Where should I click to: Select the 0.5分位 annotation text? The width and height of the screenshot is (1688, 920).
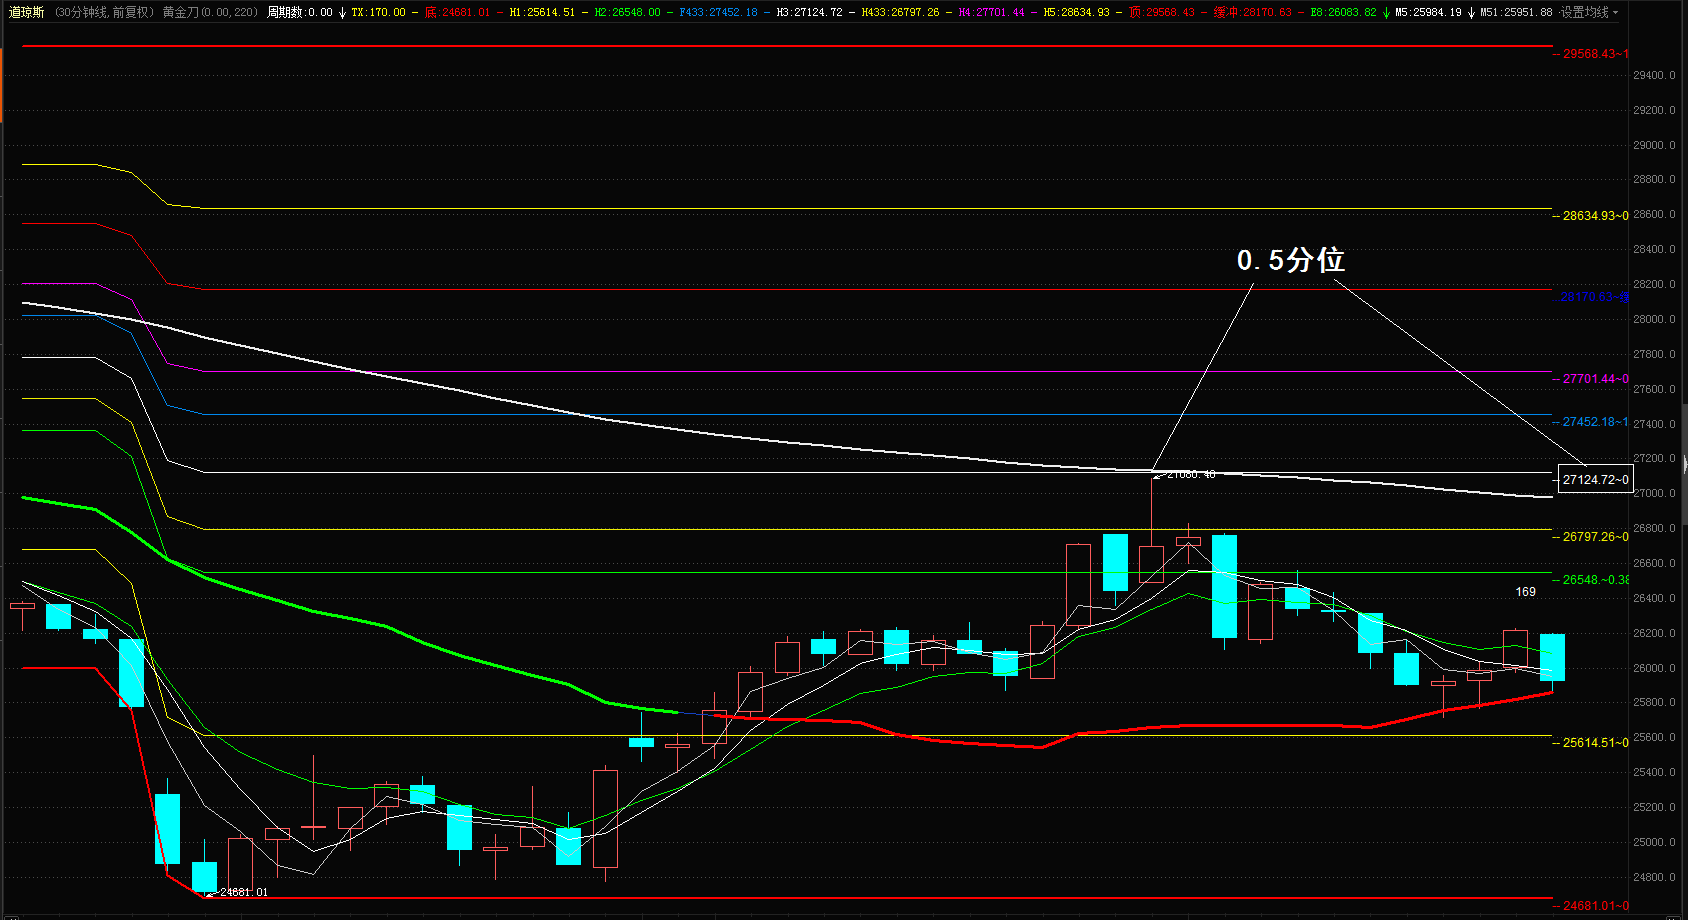point(1291,260)
